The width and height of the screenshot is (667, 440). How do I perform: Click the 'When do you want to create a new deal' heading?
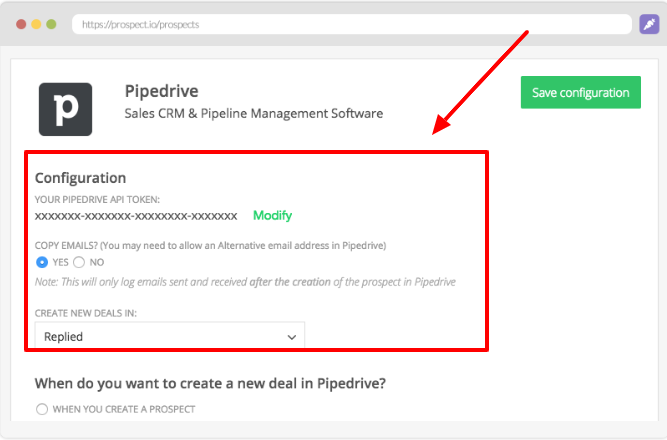210,383
